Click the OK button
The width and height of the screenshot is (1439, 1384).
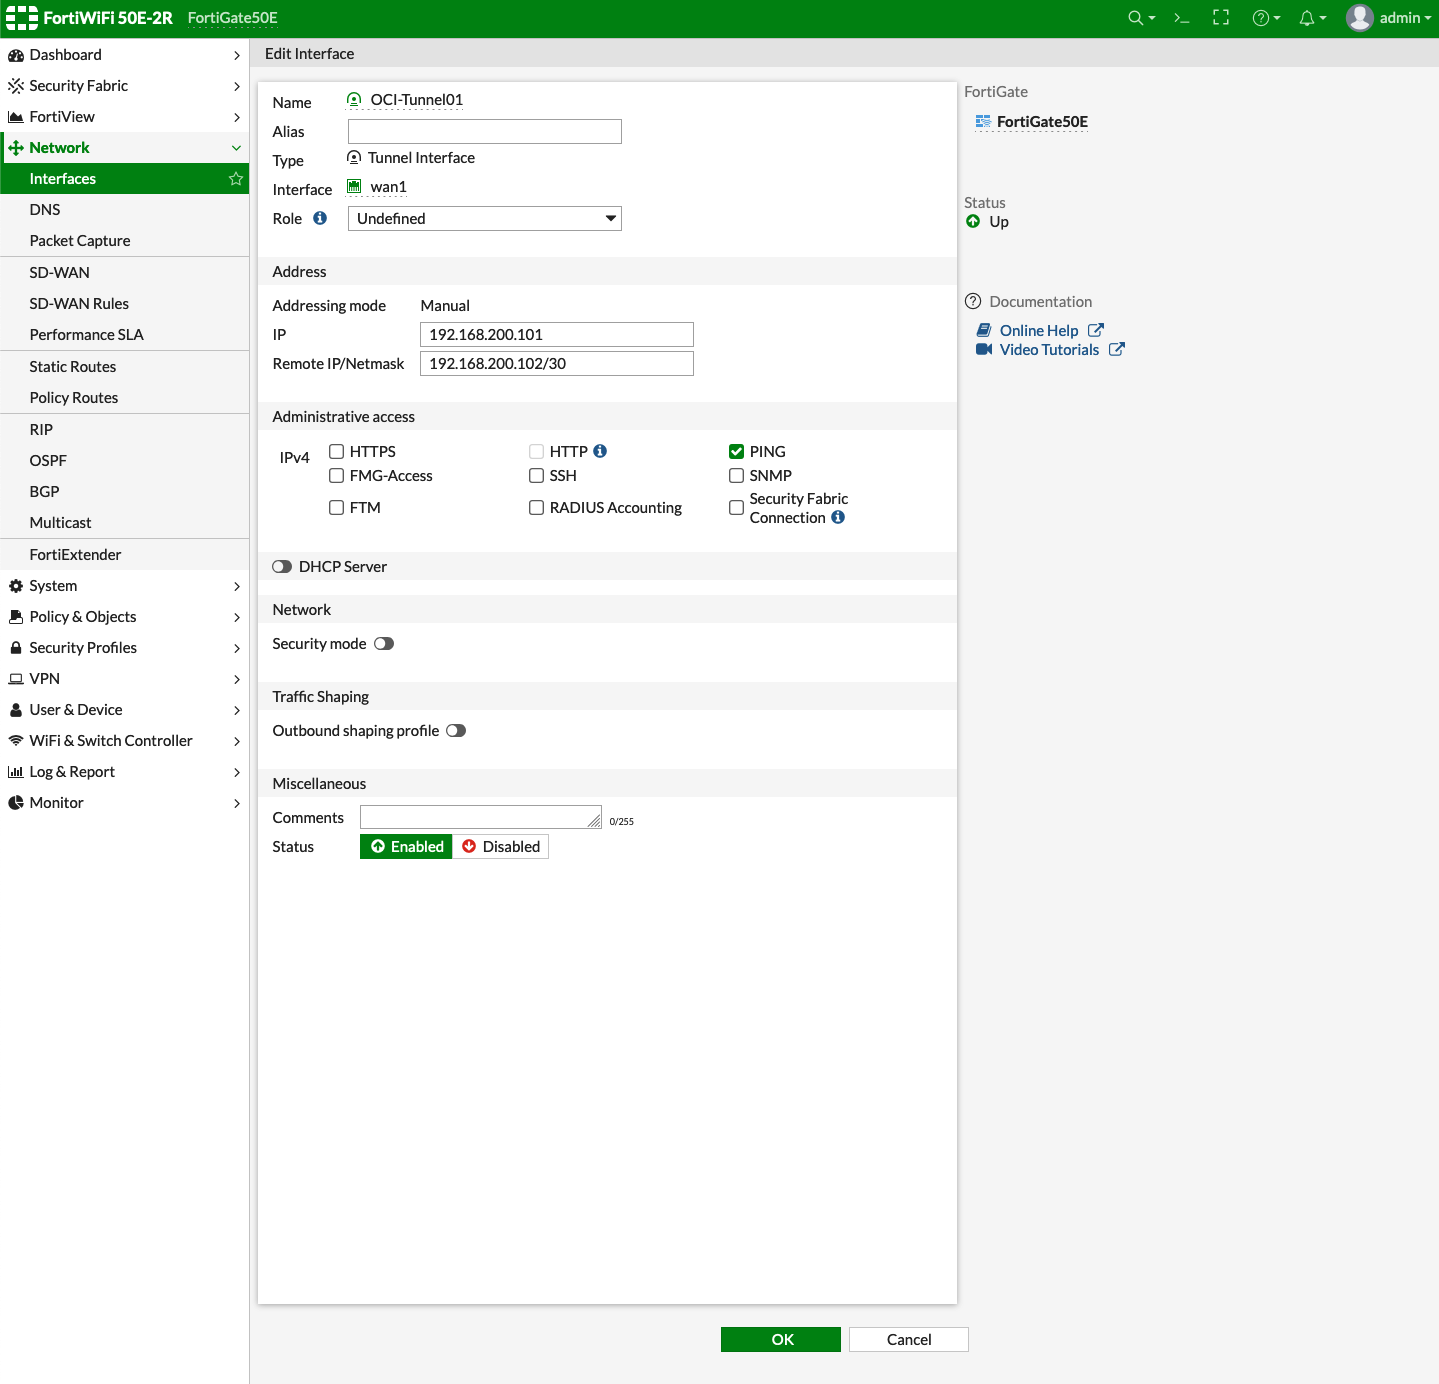coord(780,1339)
